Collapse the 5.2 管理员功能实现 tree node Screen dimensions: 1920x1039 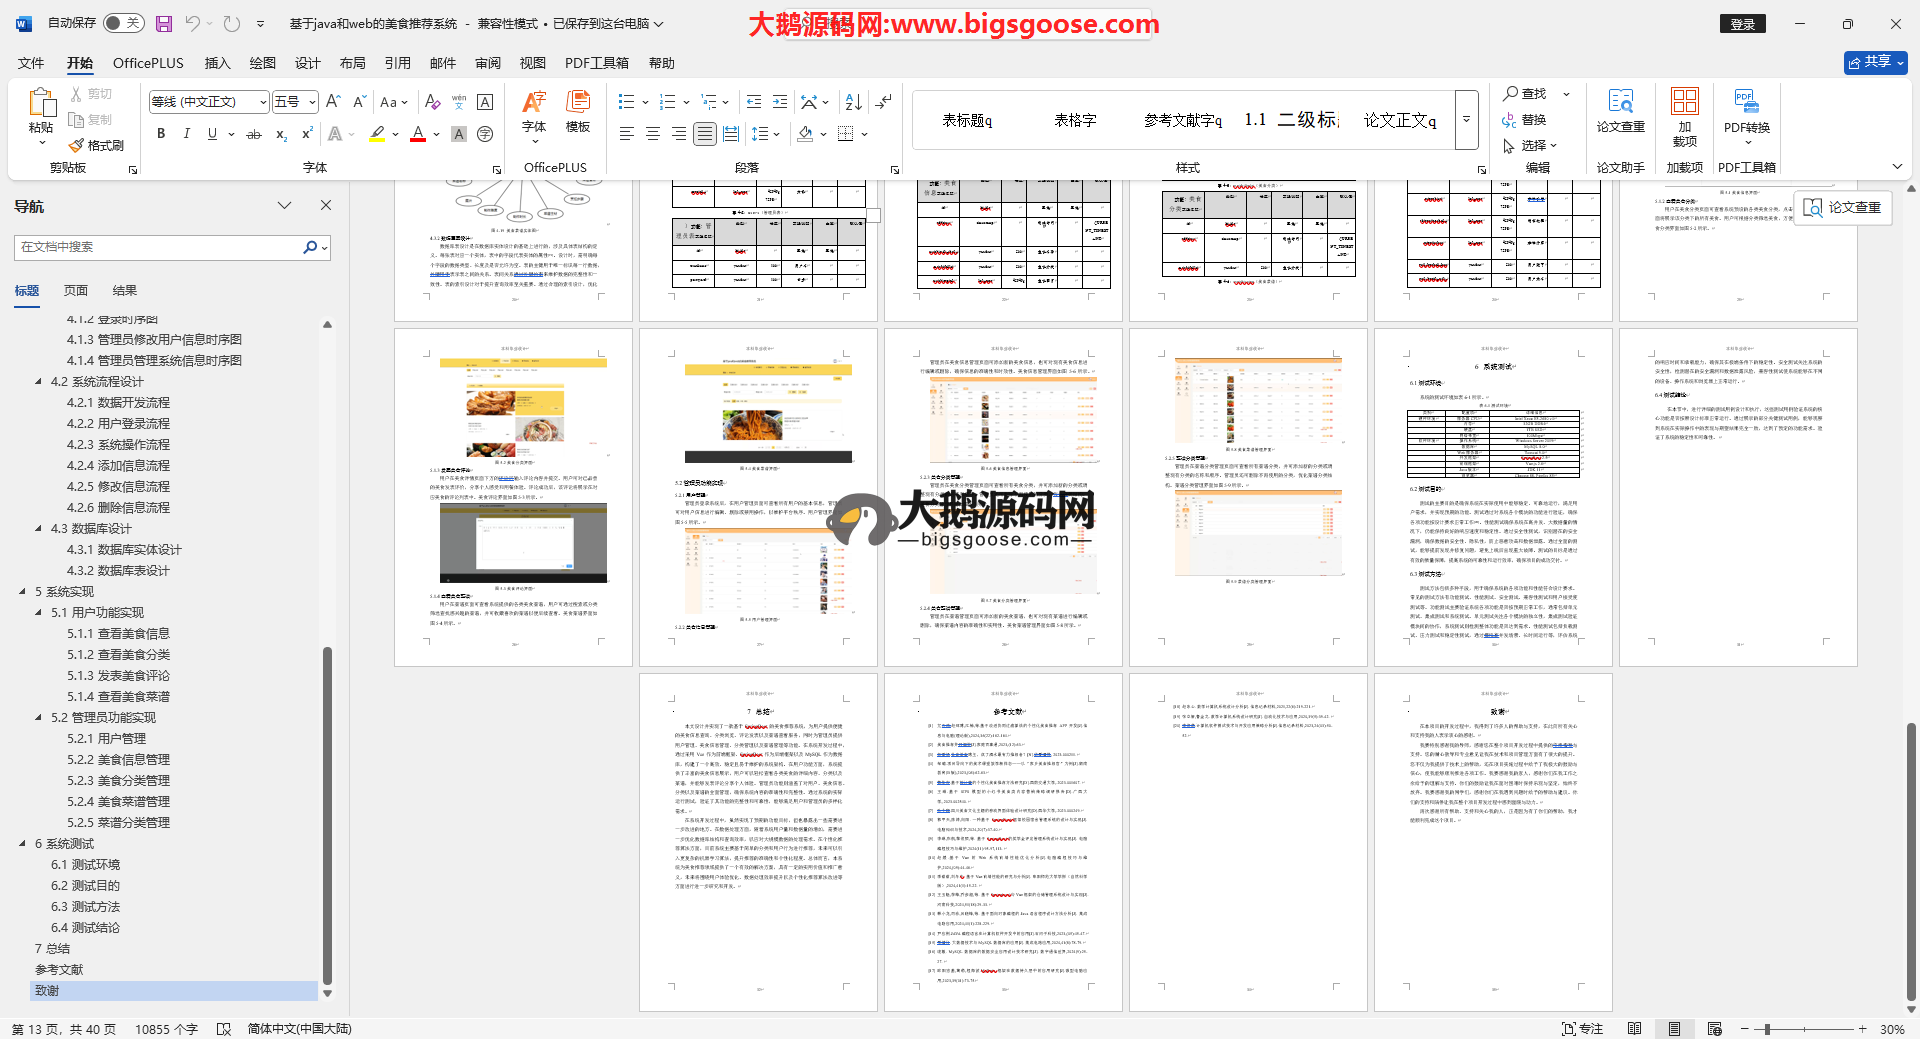pyautogui.click(x=39, y=718)
